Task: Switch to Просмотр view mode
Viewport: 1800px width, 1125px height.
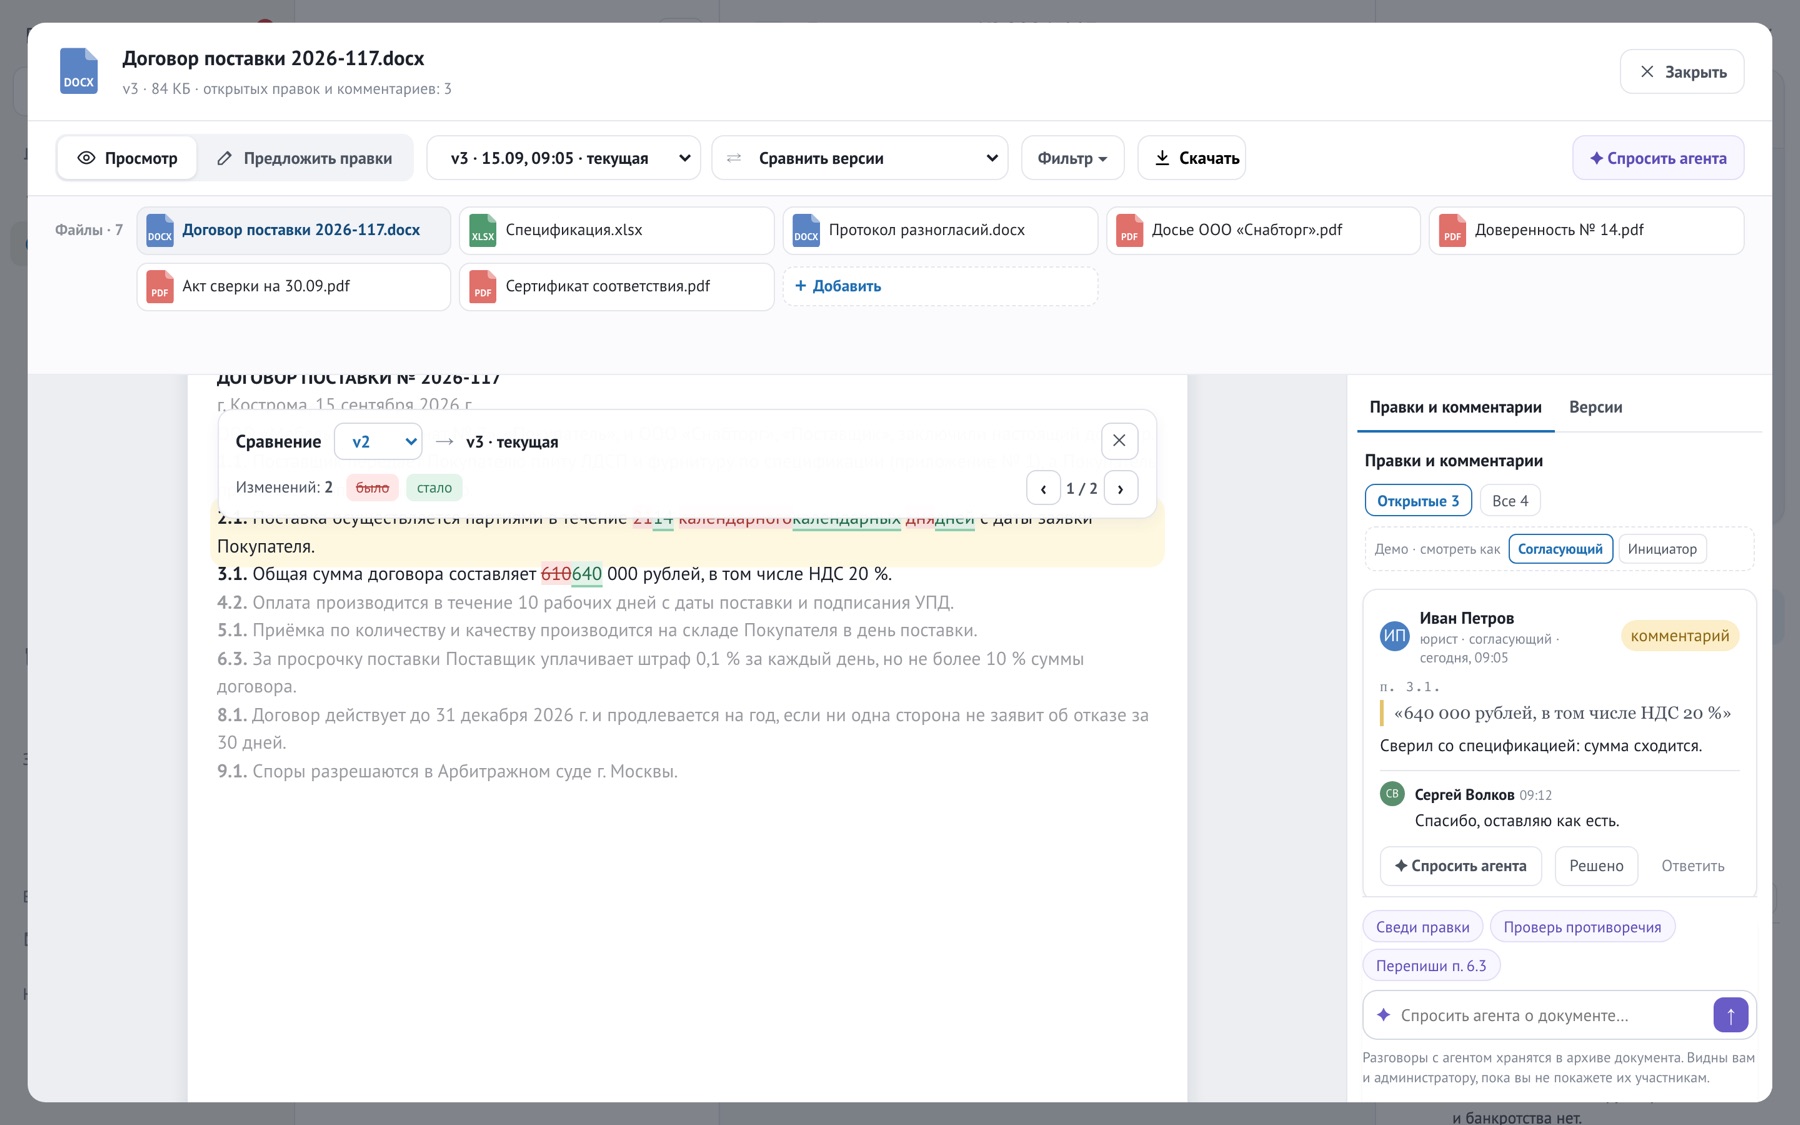Action: 127,158
